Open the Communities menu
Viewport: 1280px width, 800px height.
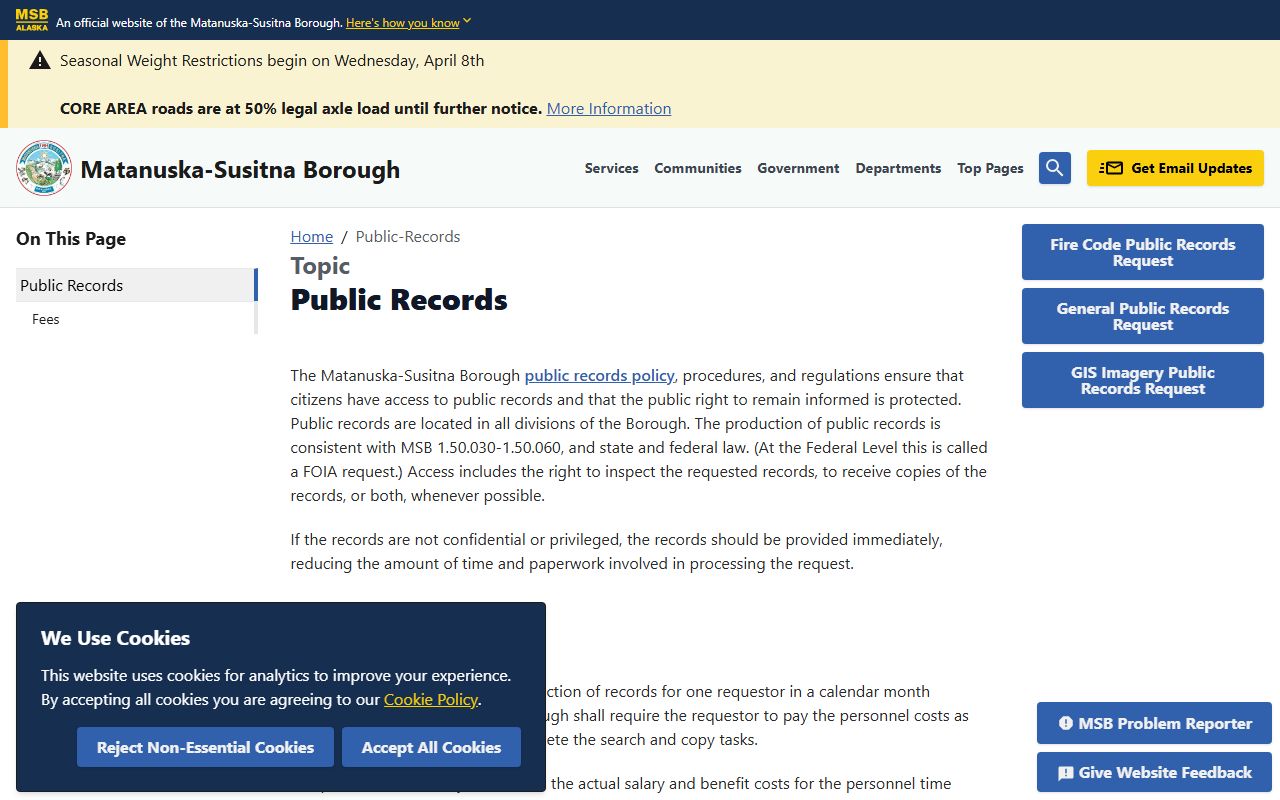coord(697,168)
